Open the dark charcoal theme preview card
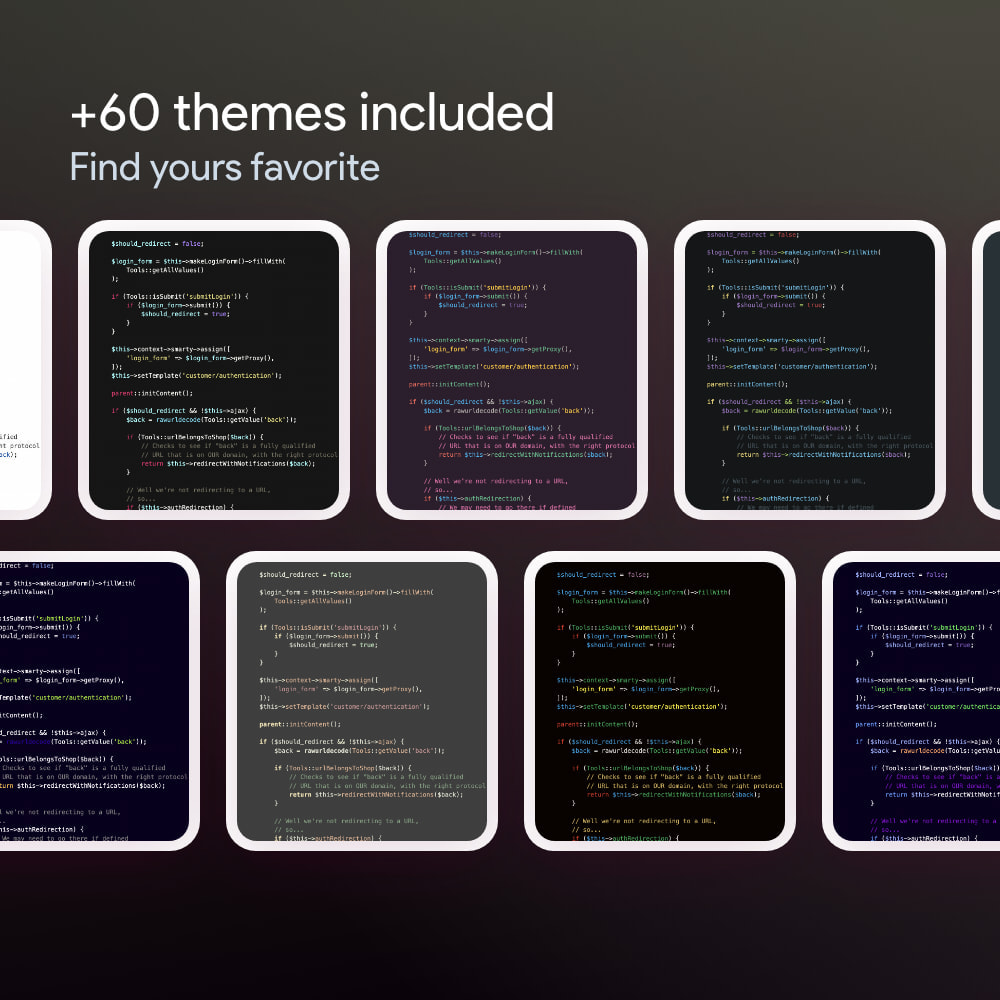Screen dimensions: 1000x1000 pyautogui.click(x=215, y=370)
